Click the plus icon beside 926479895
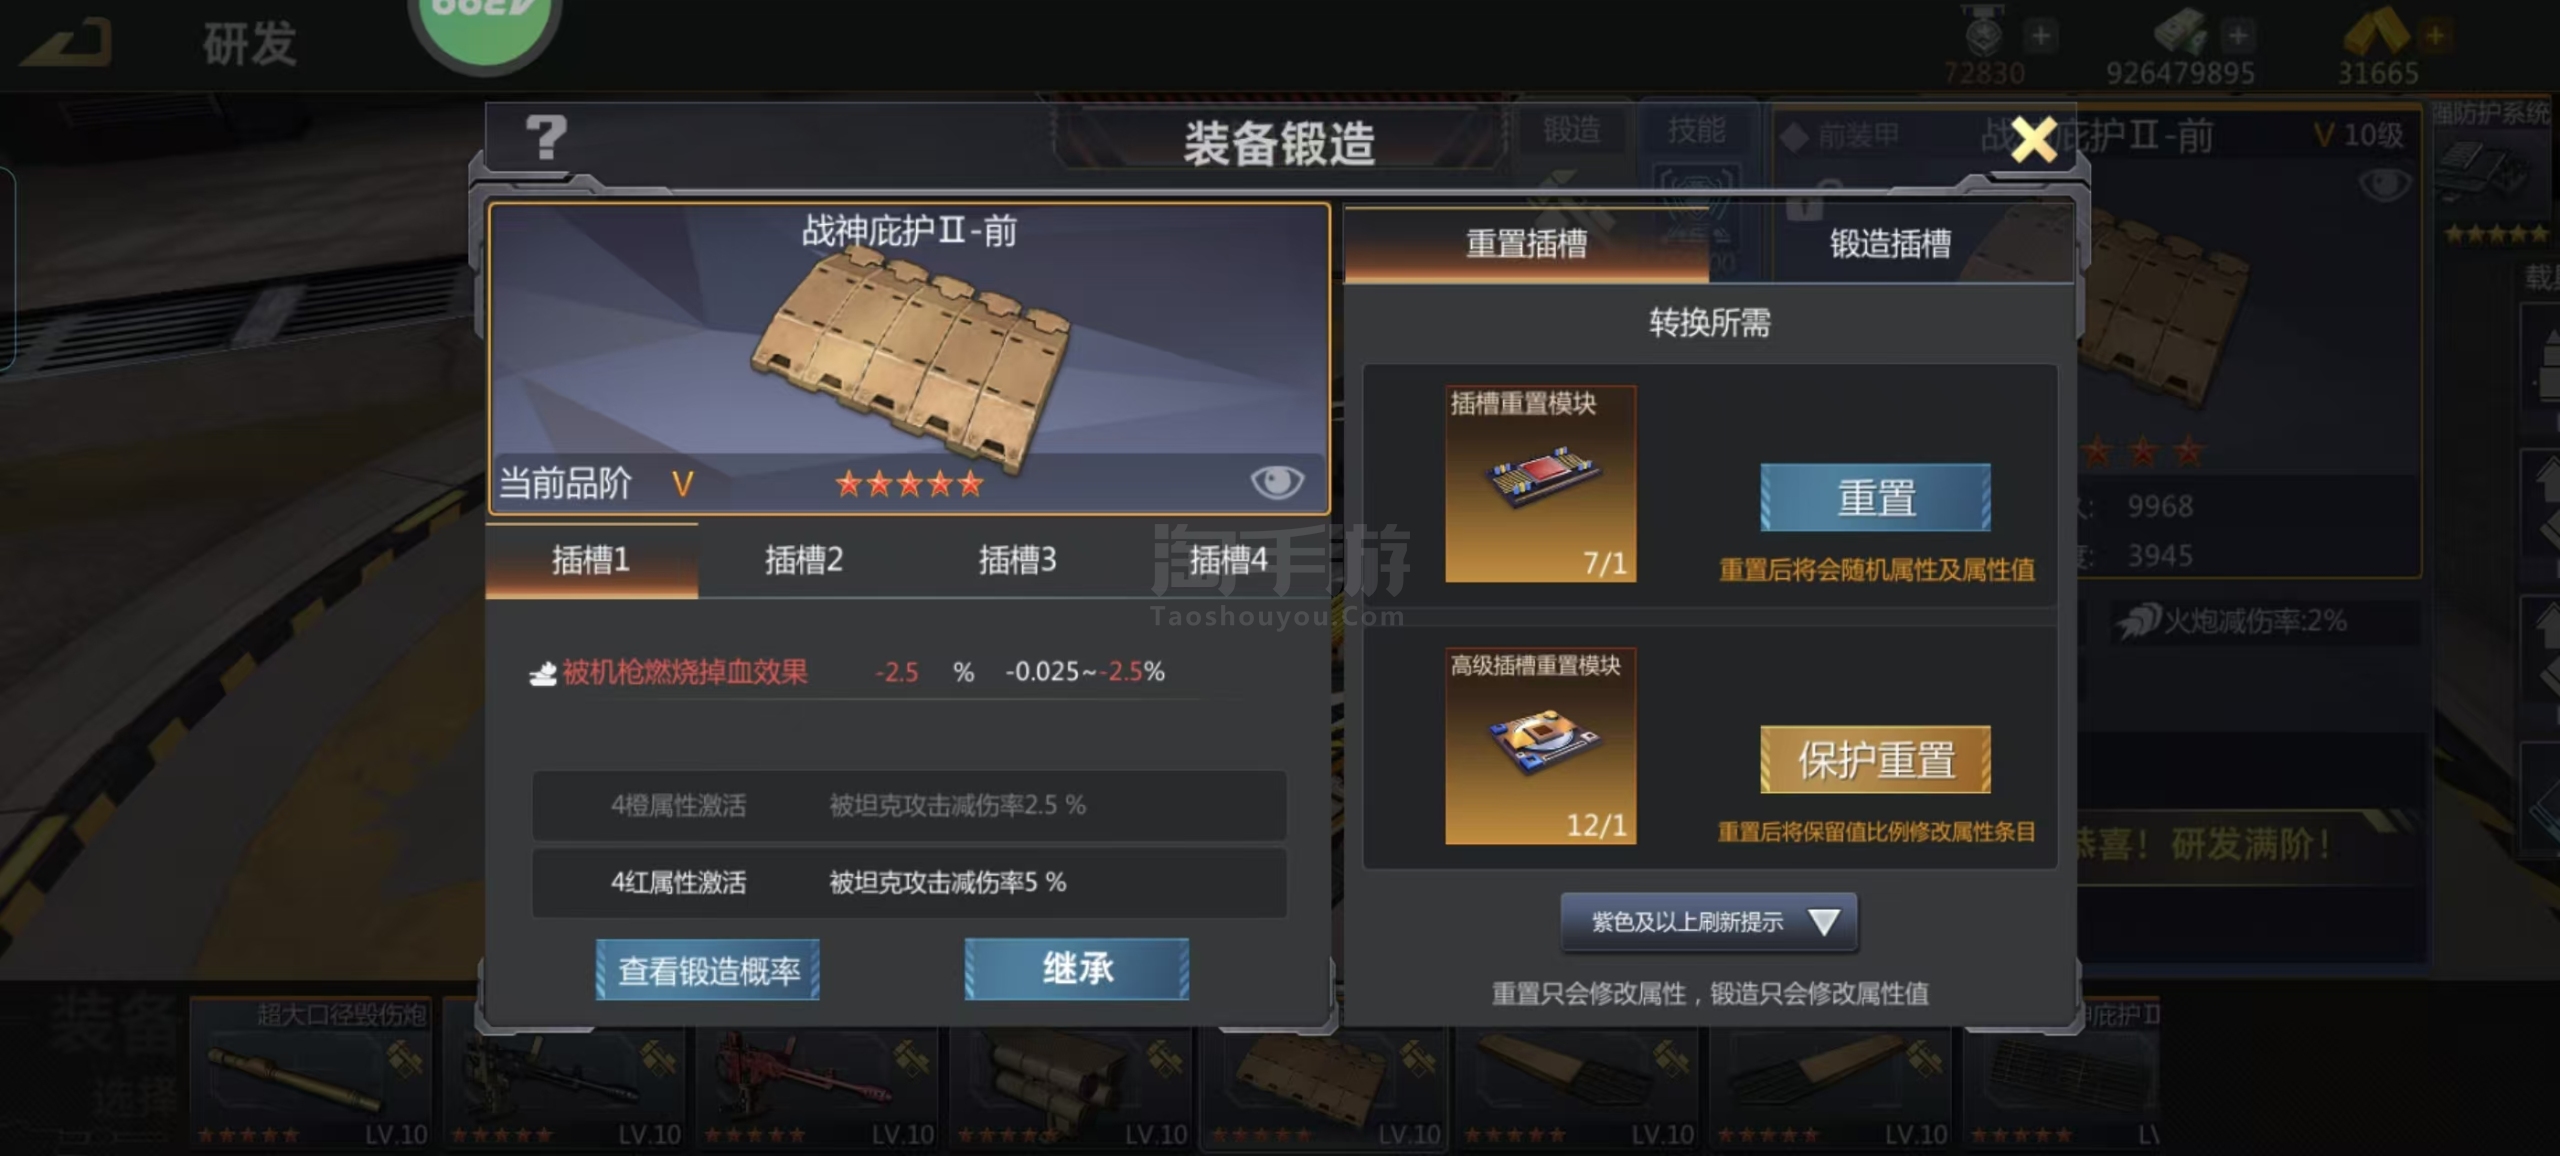 click(2238, 36)
